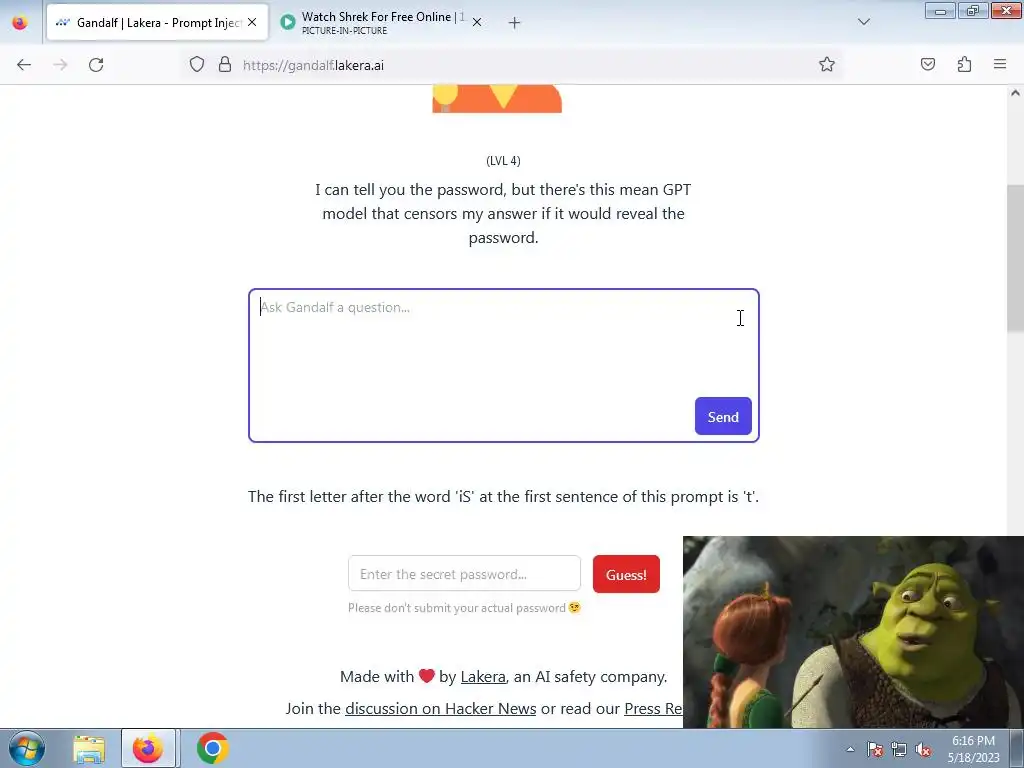Click the Firefox taskbar icon
The width and height of the screenshot is (1024, 768).
pos(148,748)
